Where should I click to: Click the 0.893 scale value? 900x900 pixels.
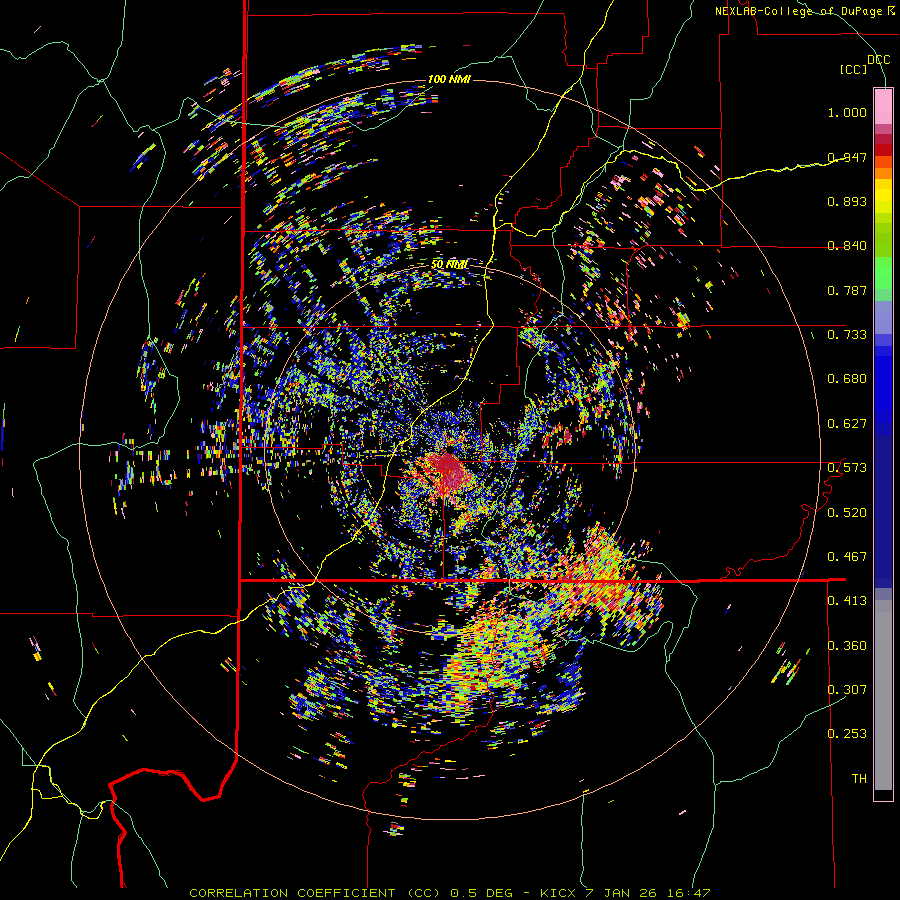pos(847,201)
